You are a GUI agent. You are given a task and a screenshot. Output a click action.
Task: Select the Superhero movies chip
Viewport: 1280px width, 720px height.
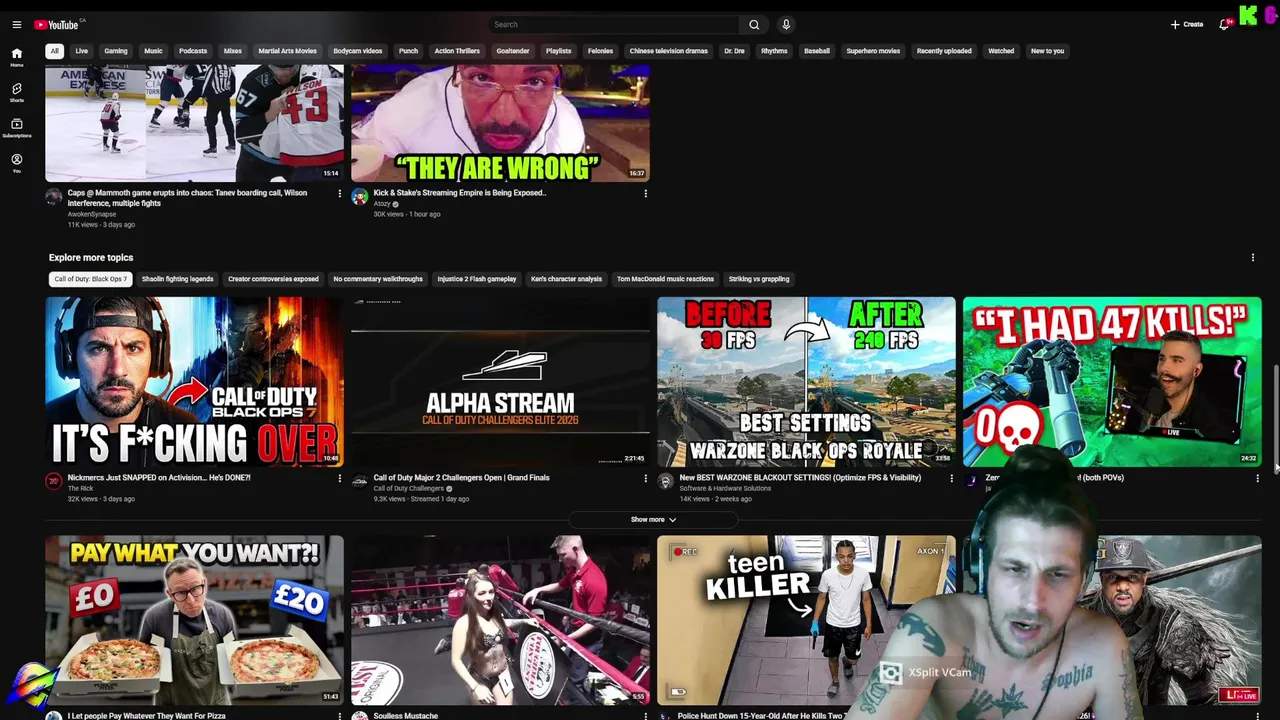873,51
